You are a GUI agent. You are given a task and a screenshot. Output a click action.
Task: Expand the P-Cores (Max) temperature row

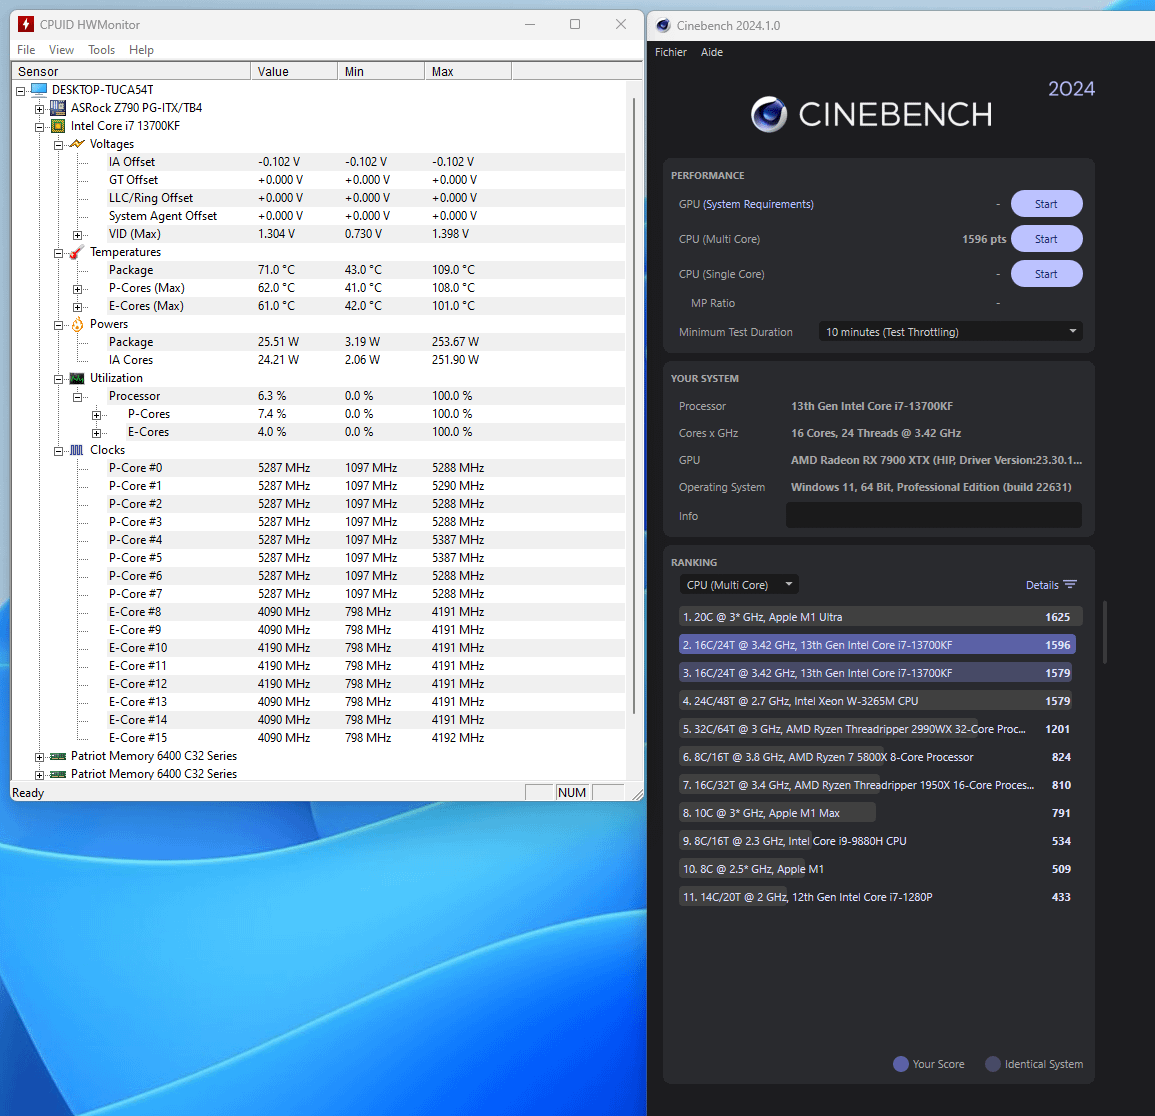tap(77, 289)
